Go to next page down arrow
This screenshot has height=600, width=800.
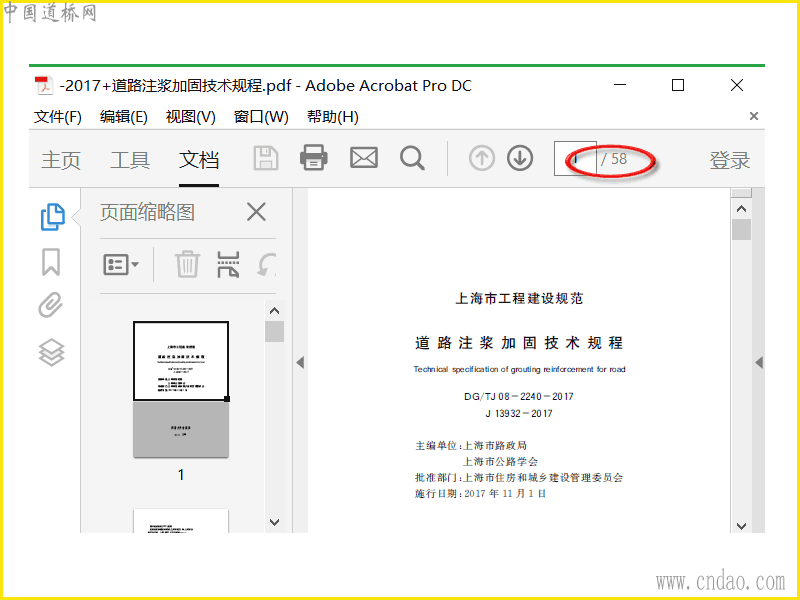pyautogui.click(x=520, y=158)
